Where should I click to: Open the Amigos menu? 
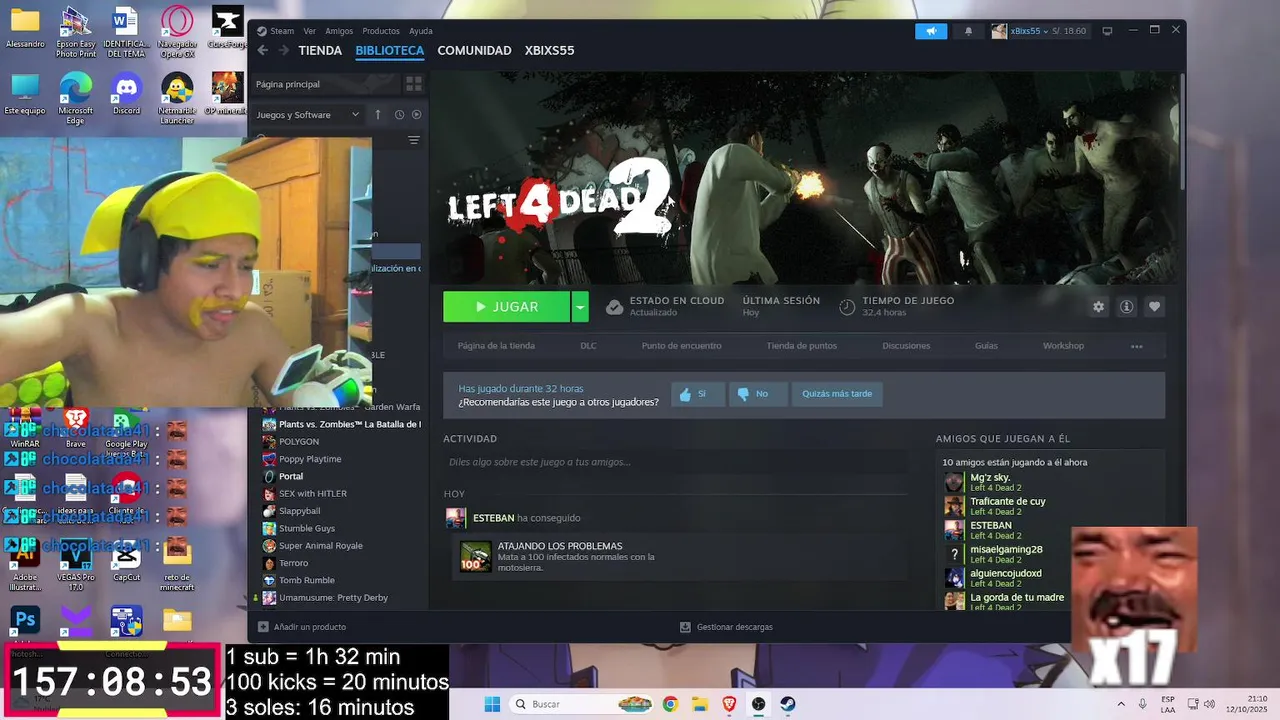[339, 31]
